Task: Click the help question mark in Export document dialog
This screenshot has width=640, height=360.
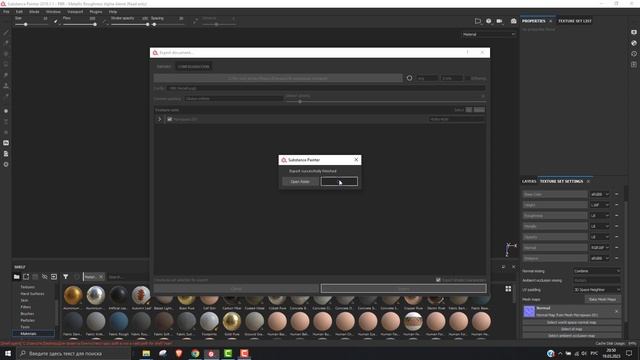Action: click(467, 52)
